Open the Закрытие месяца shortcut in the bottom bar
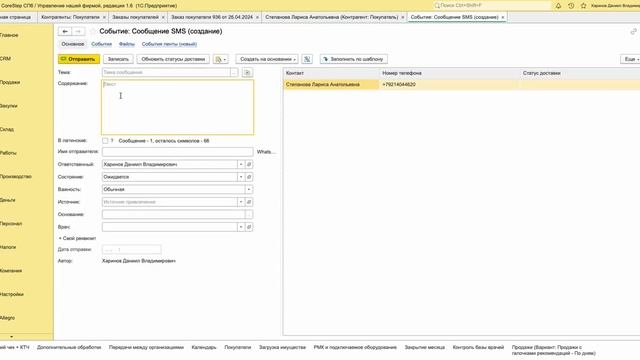 424,347
